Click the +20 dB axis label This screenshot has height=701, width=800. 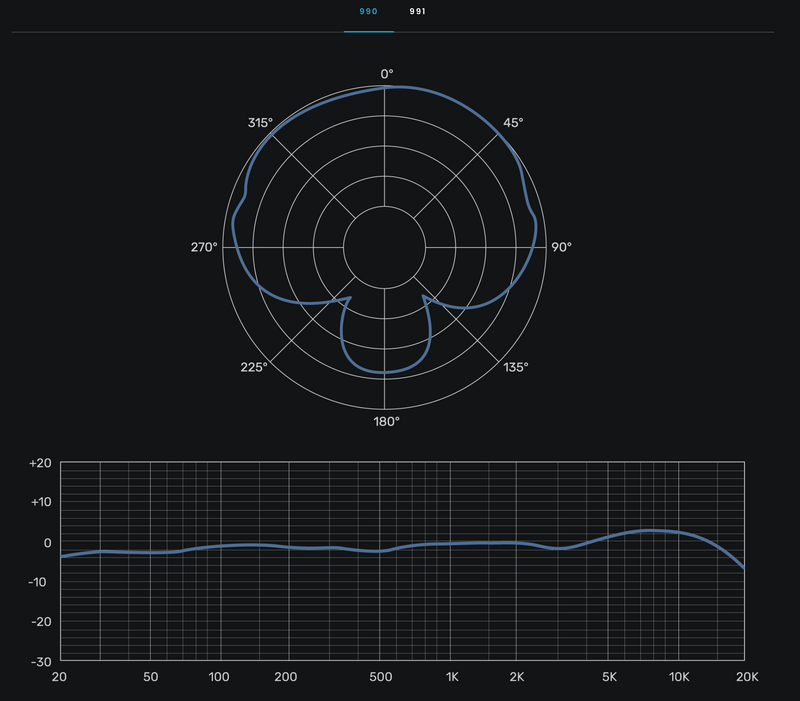tap(40, 463)
